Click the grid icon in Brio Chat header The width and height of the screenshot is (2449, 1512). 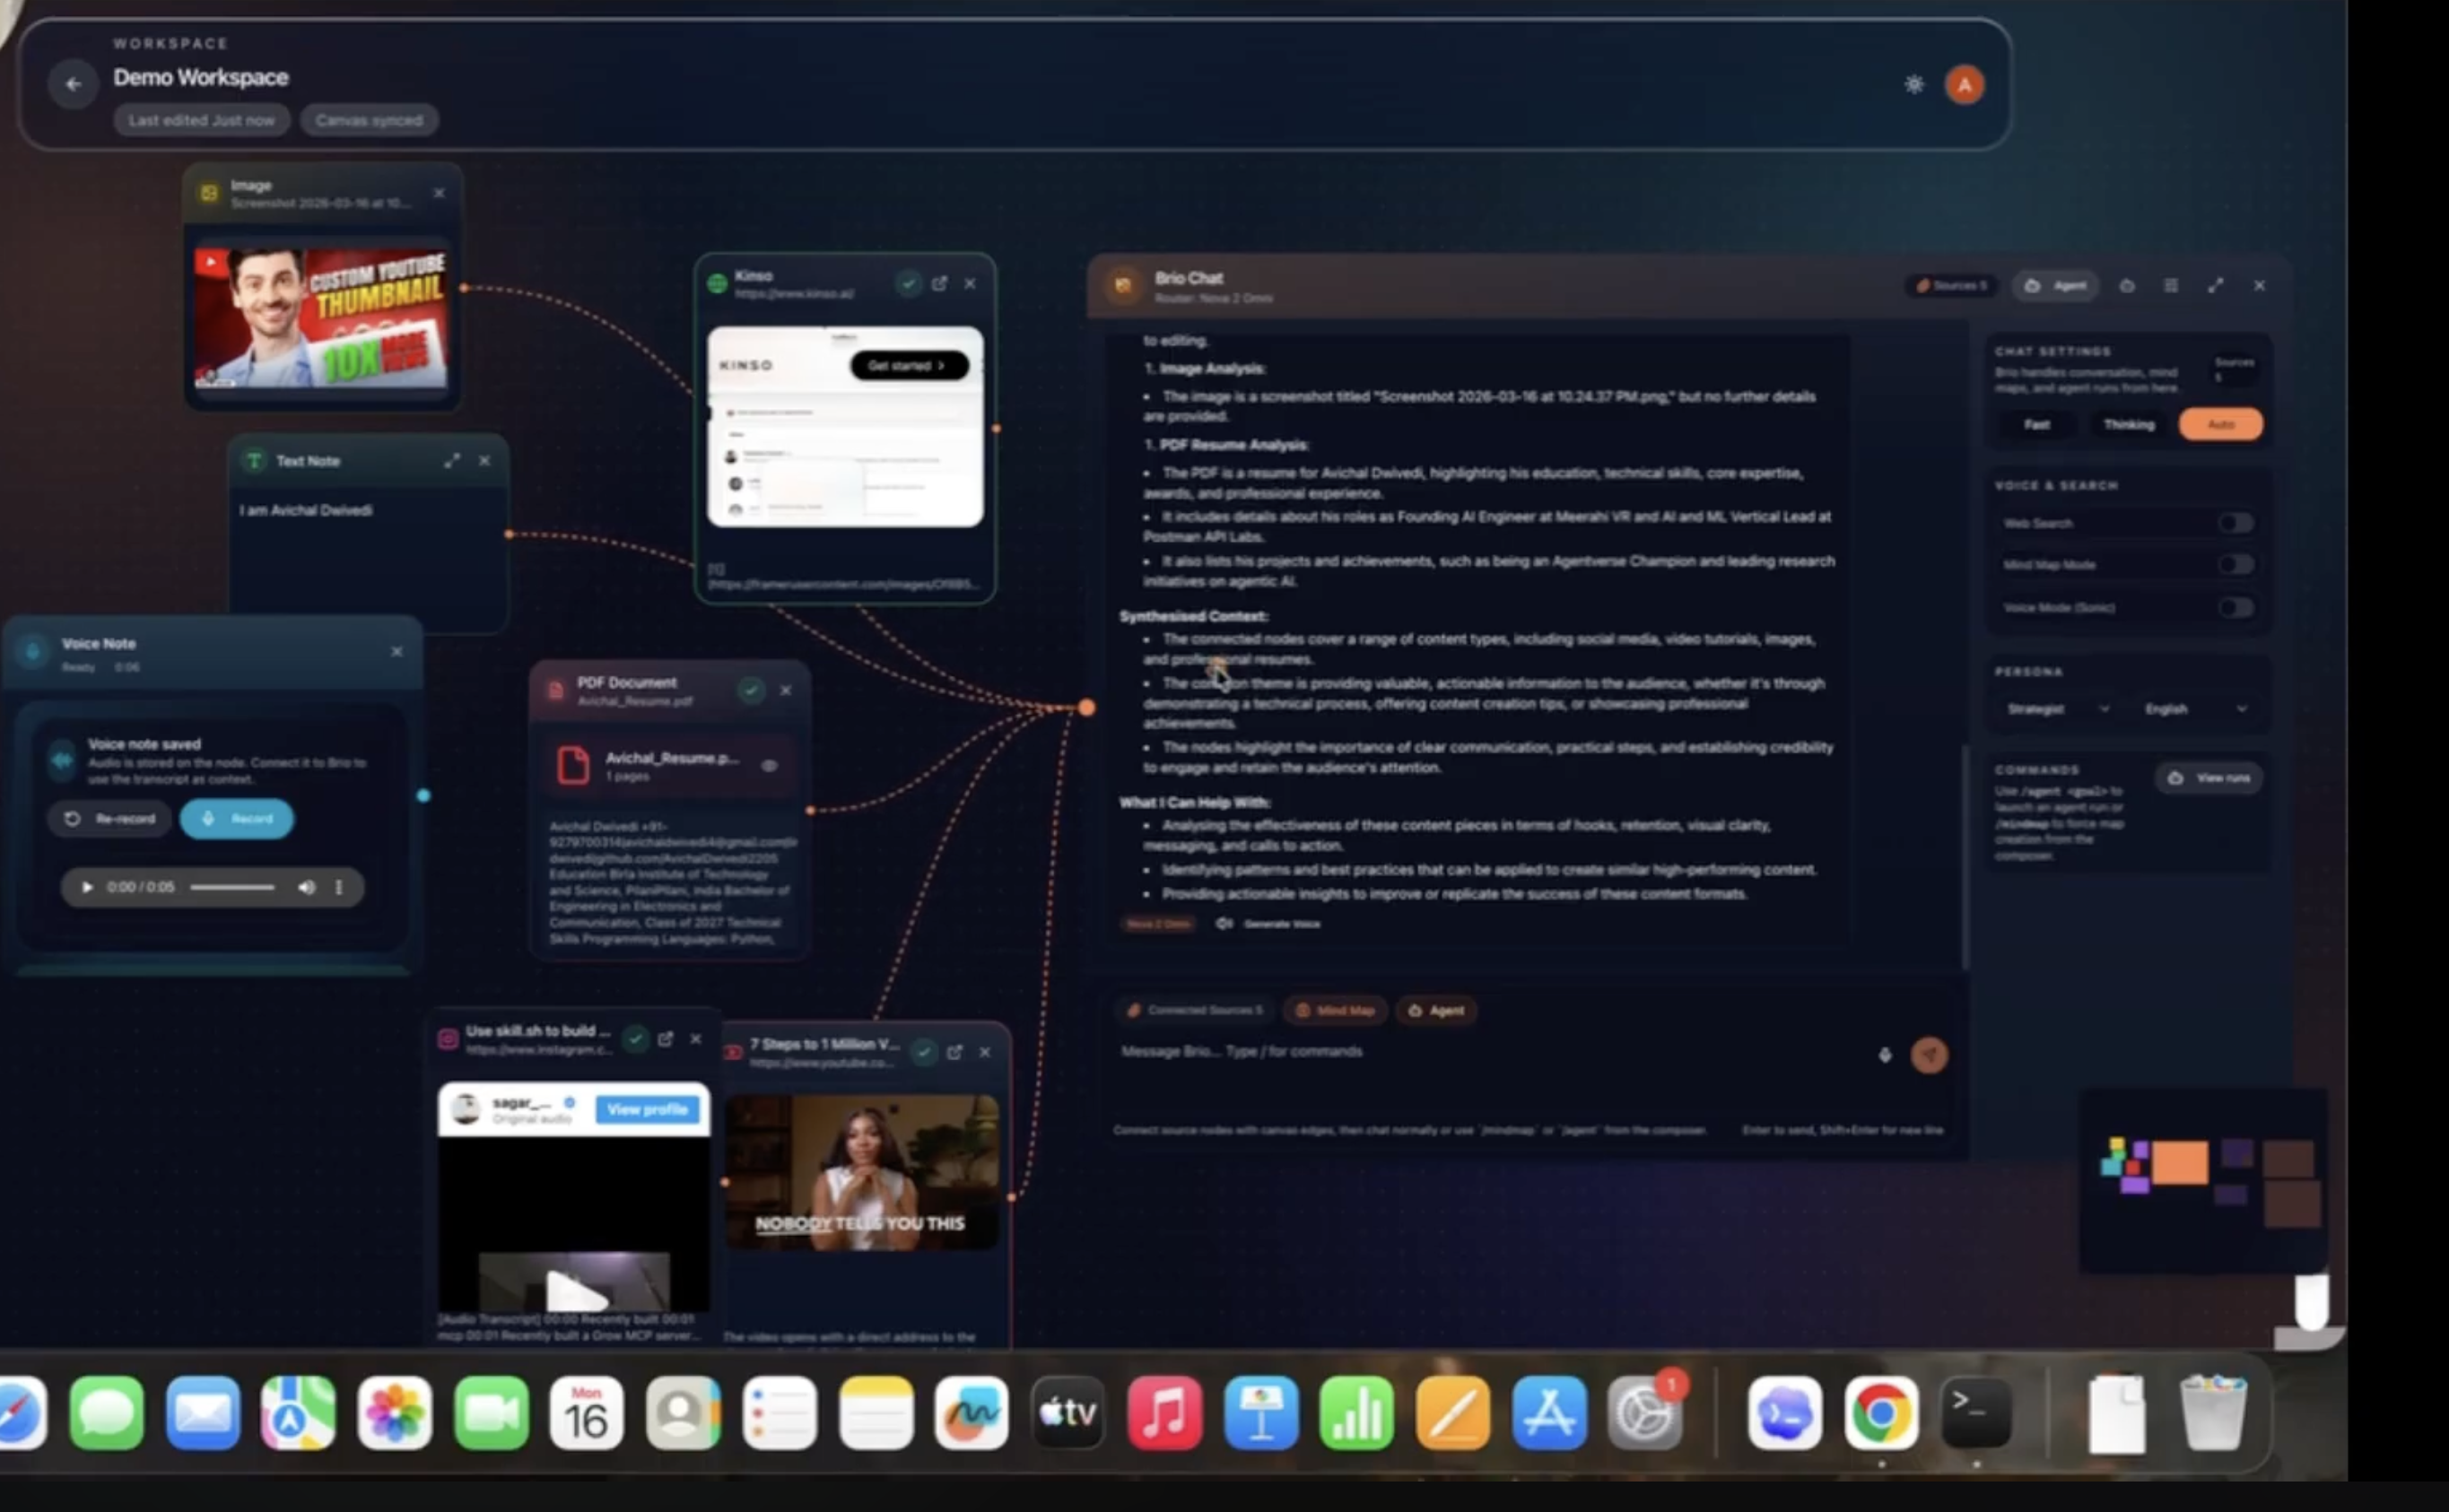point(2171,286)
